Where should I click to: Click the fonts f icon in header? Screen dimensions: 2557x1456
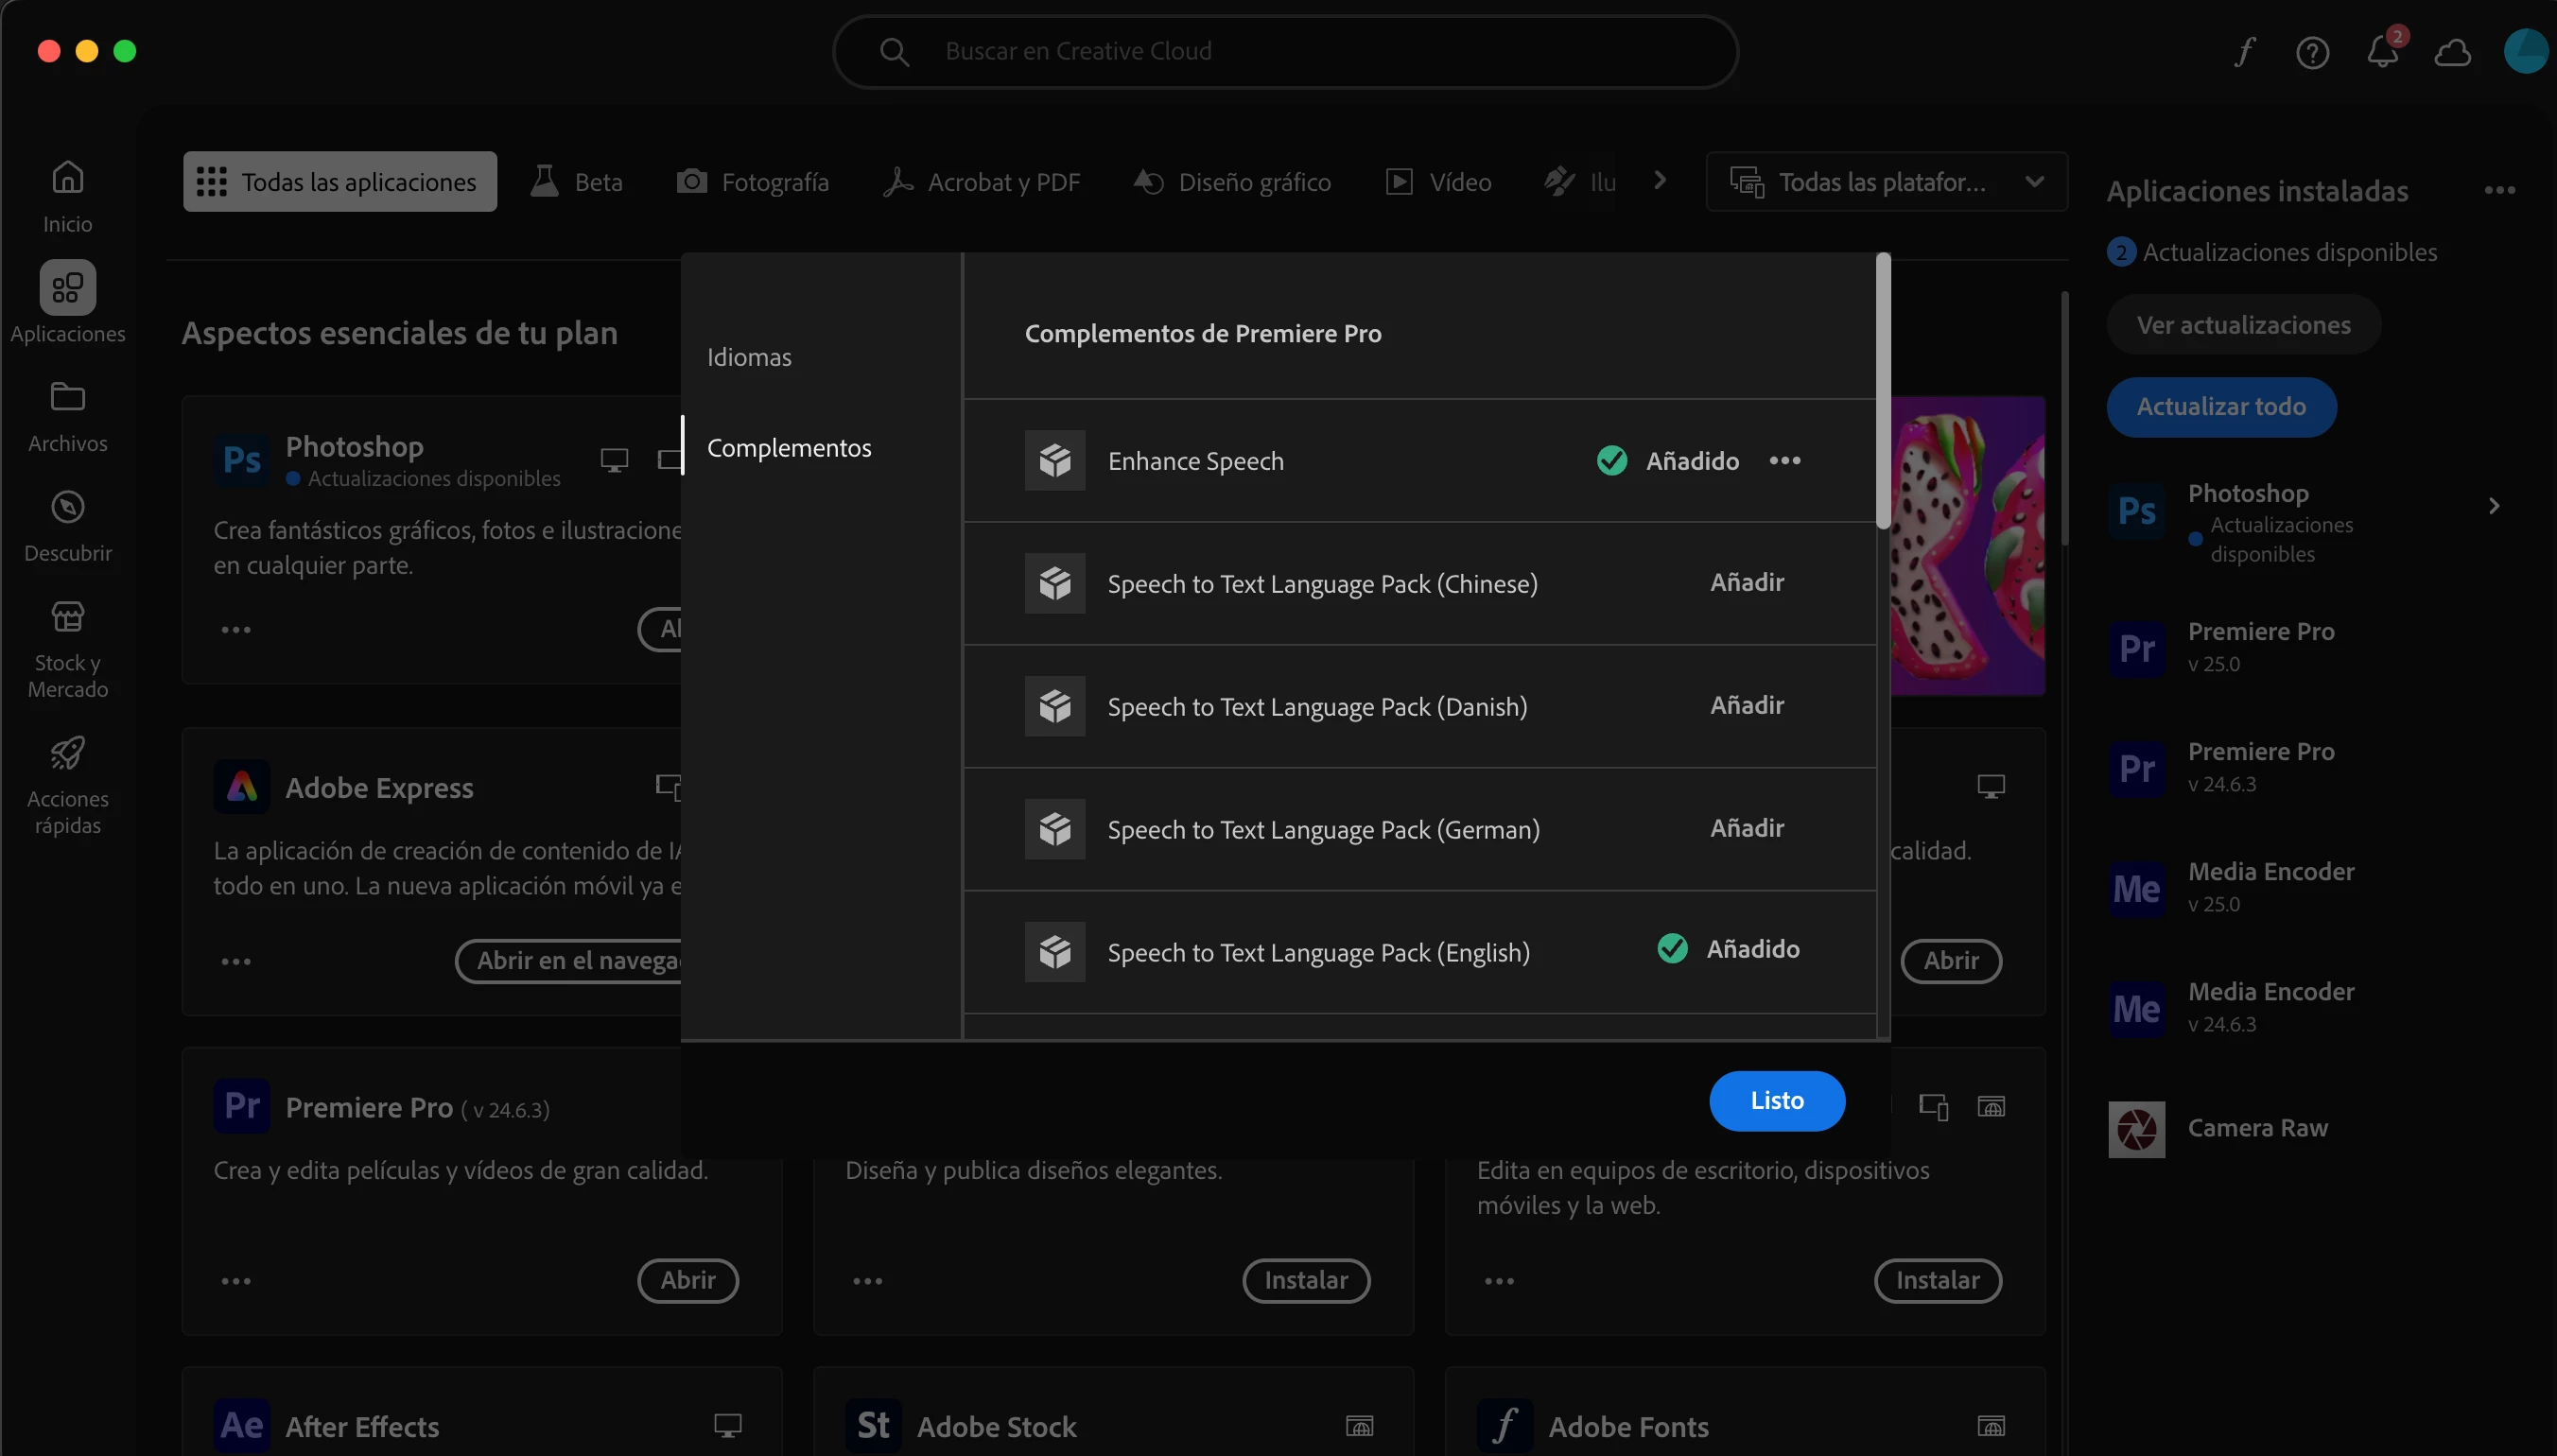point(2244,52)
